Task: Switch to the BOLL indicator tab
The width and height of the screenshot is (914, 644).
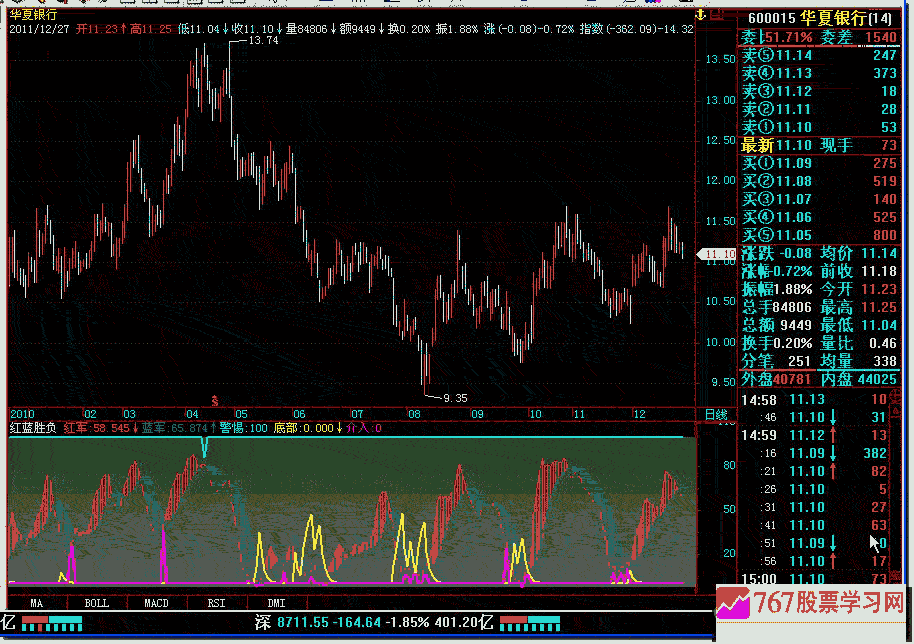Action: tap(97, 603)
